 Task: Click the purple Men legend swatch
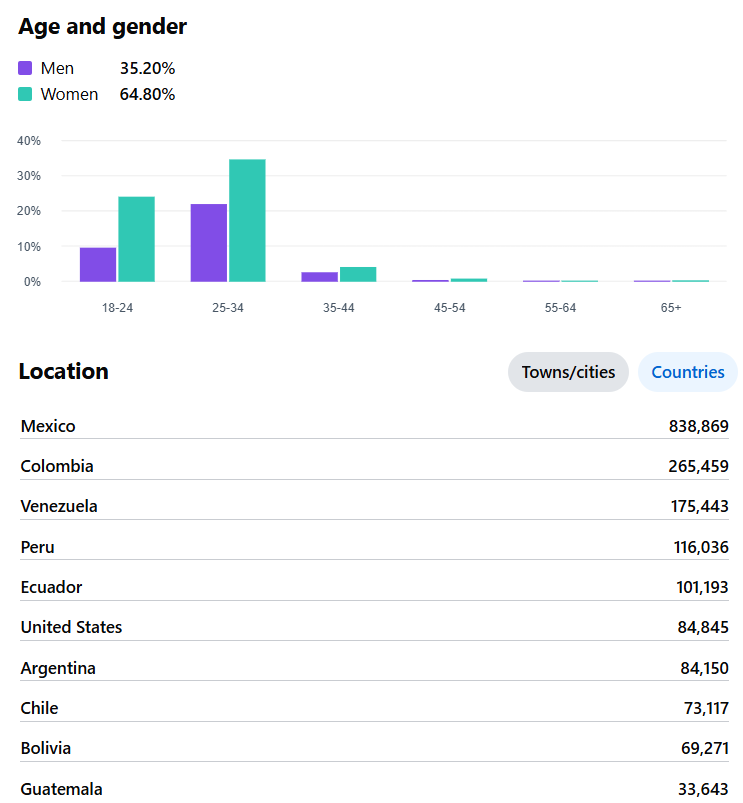[x=25, y=69]
